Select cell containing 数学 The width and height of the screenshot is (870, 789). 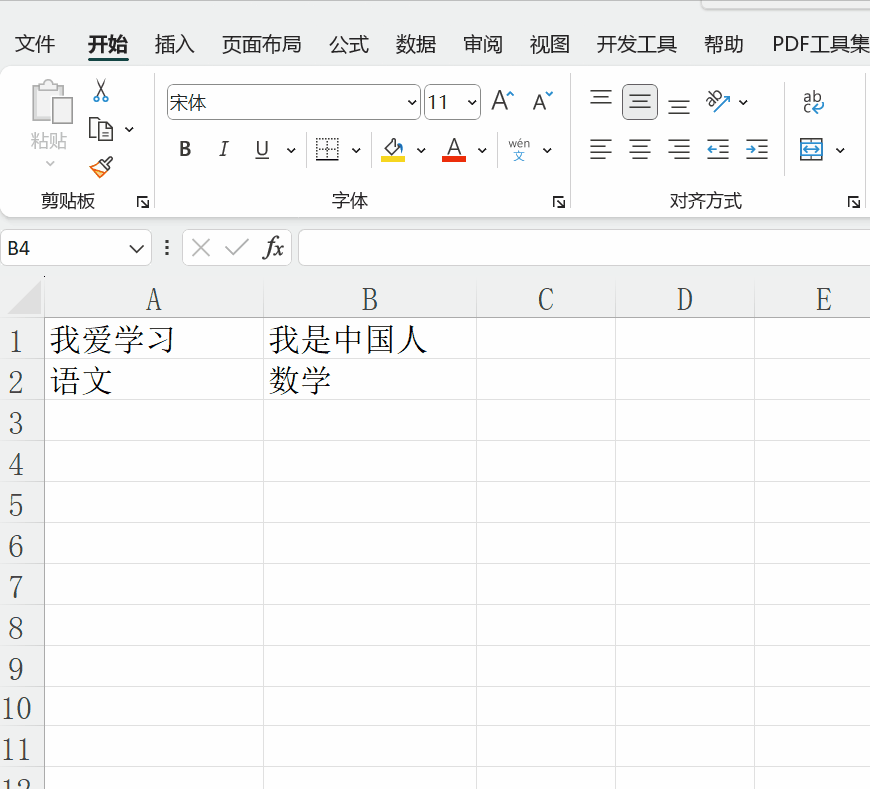[370, 380]
